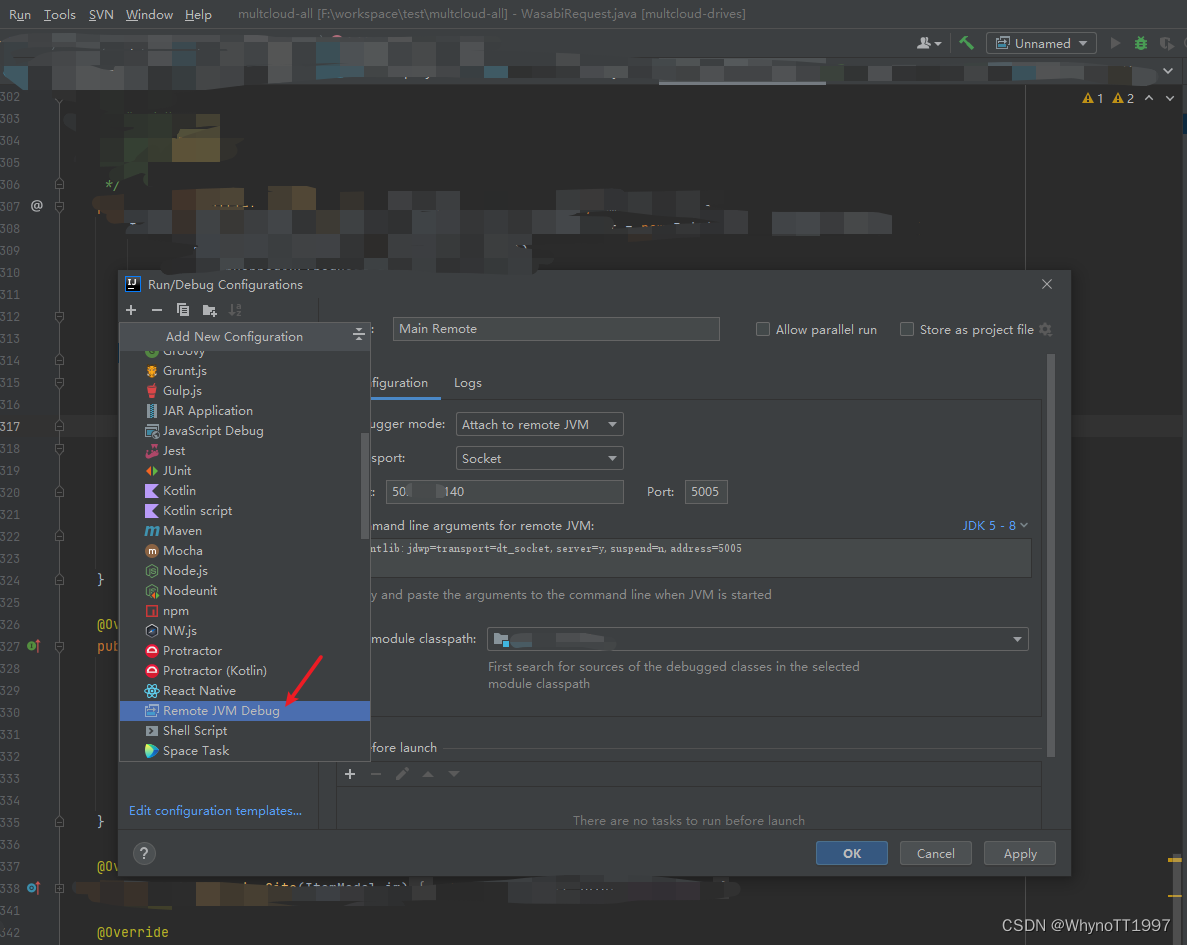Choose Shell Script configuration type
Image resolution: width=1187 pixels, height=945 pixels.
tap(245, 731)
